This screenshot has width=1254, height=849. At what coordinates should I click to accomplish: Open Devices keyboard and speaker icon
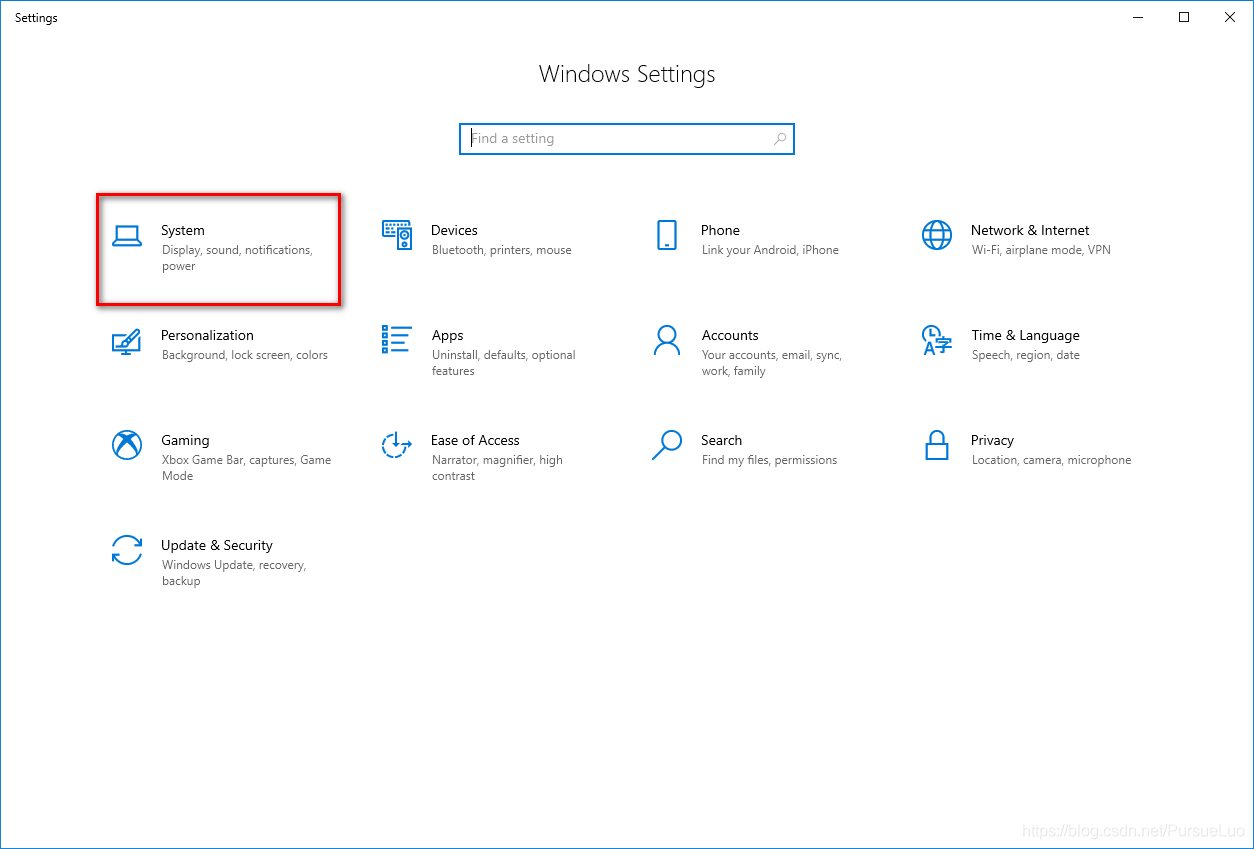[x=397, y=235]
